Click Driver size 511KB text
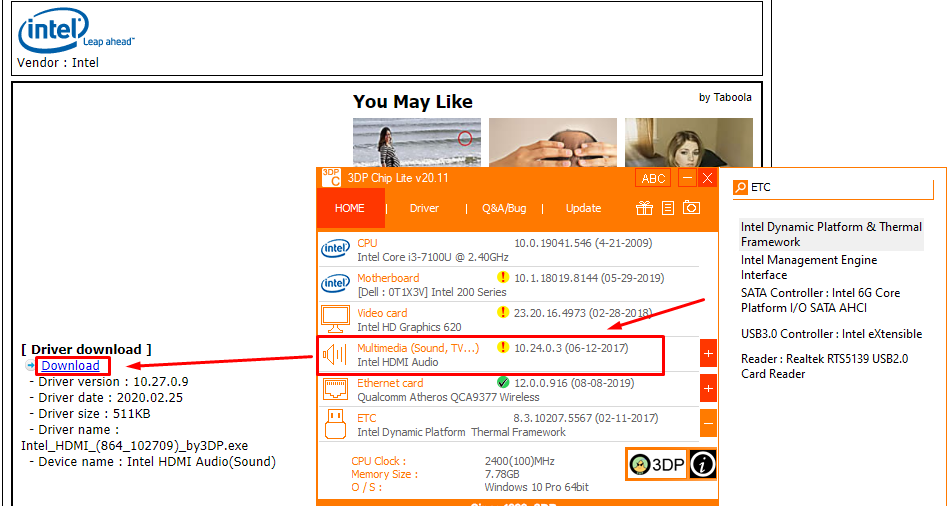Image resolution: width=947 pixels, height=506 pixels. pos(94,414)
